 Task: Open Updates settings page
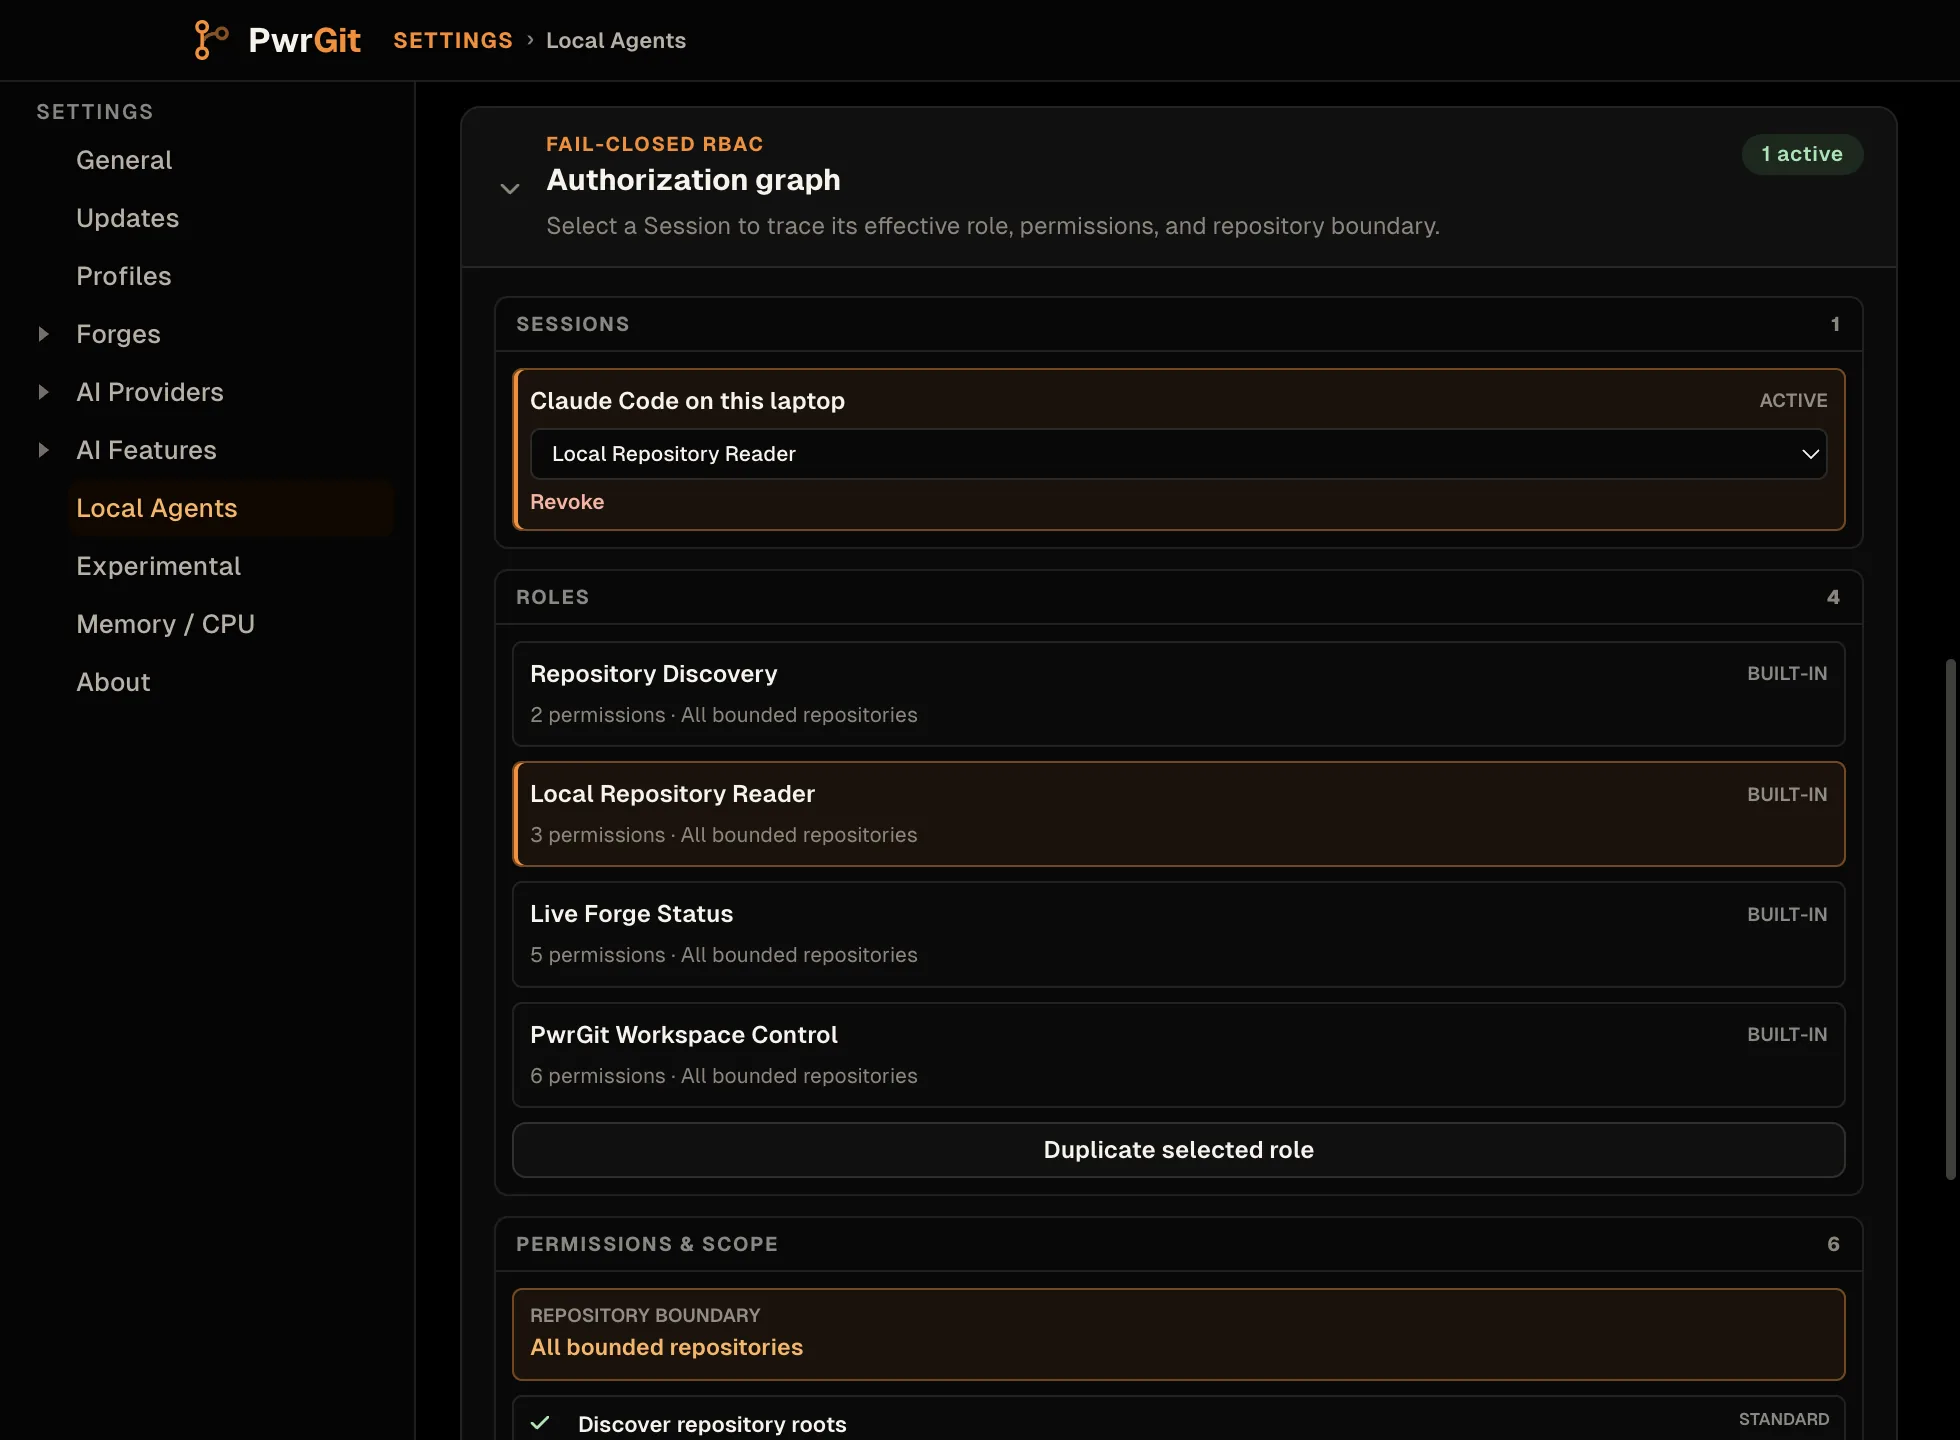[x=127, y=218]
